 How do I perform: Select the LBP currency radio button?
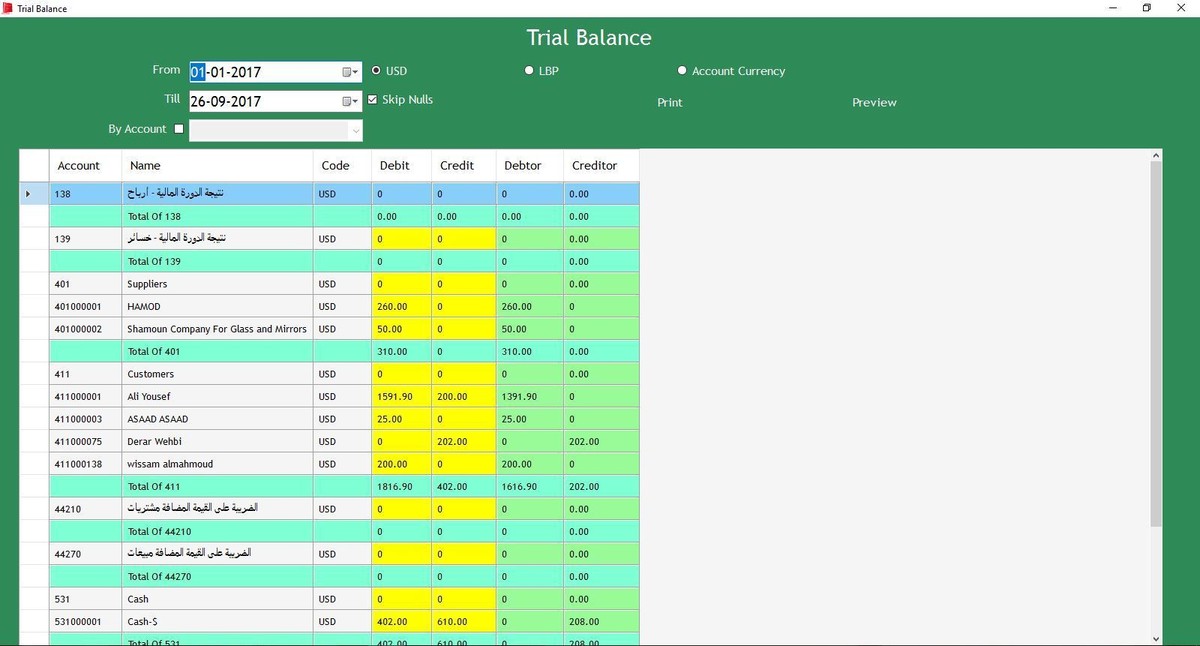[x=529, y=71]
